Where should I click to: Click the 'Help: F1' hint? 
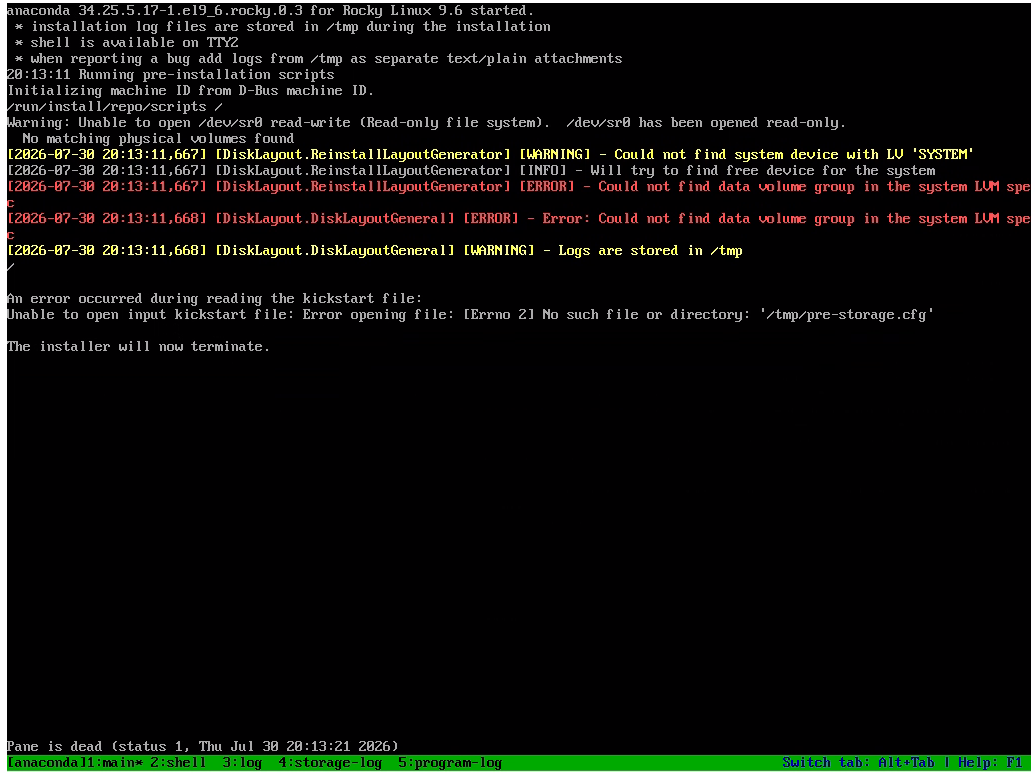click(990, 762)
